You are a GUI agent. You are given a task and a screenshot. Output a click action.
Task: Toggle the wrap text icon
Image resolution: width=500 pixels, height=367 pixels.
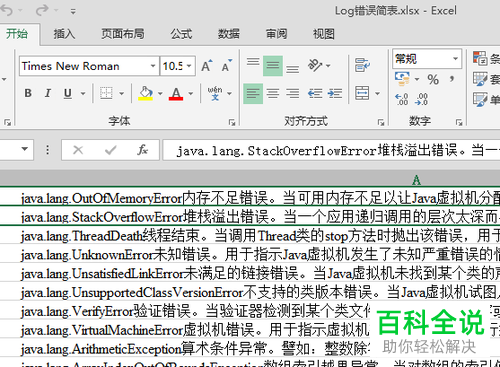[362, 65]
